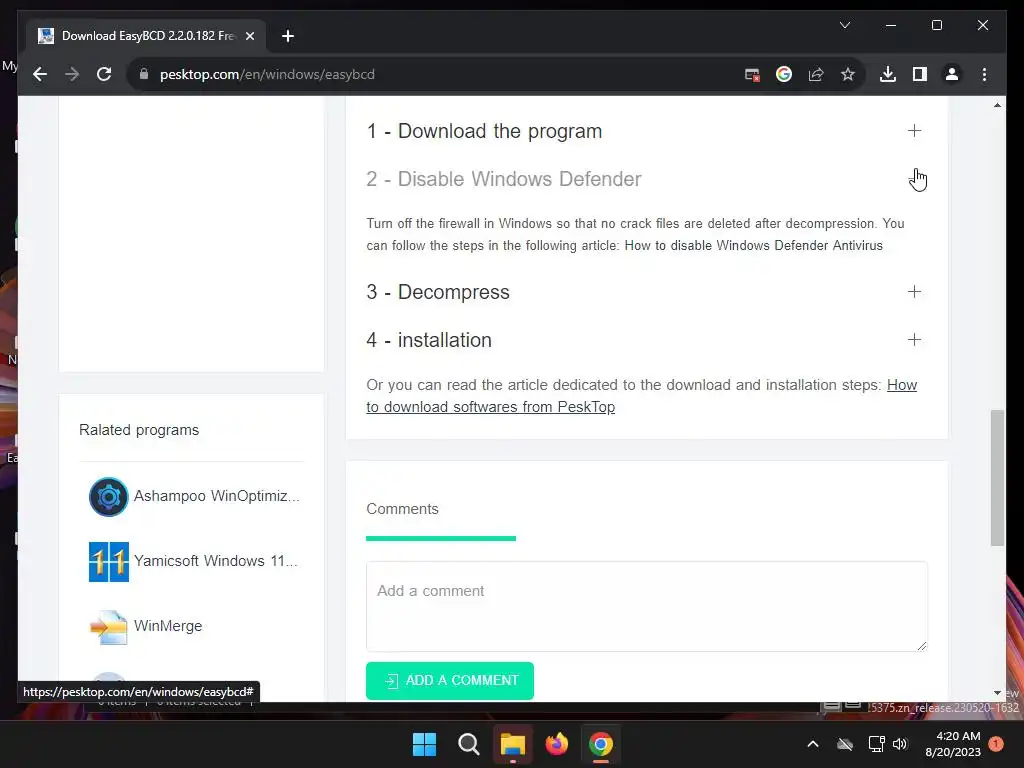Open the Windows Start menu
The height and width of the screenshot is (768, 1024).
(x=424, y=744)
